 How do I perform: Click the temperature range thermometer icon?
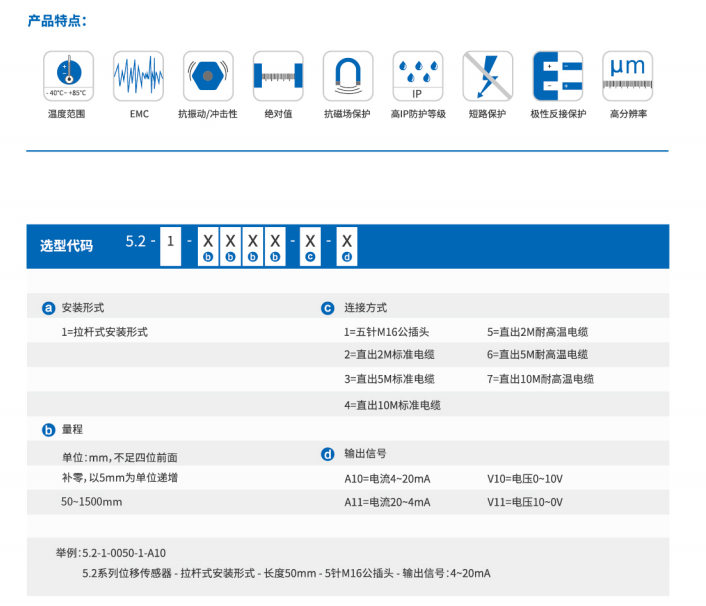point(67,76)
